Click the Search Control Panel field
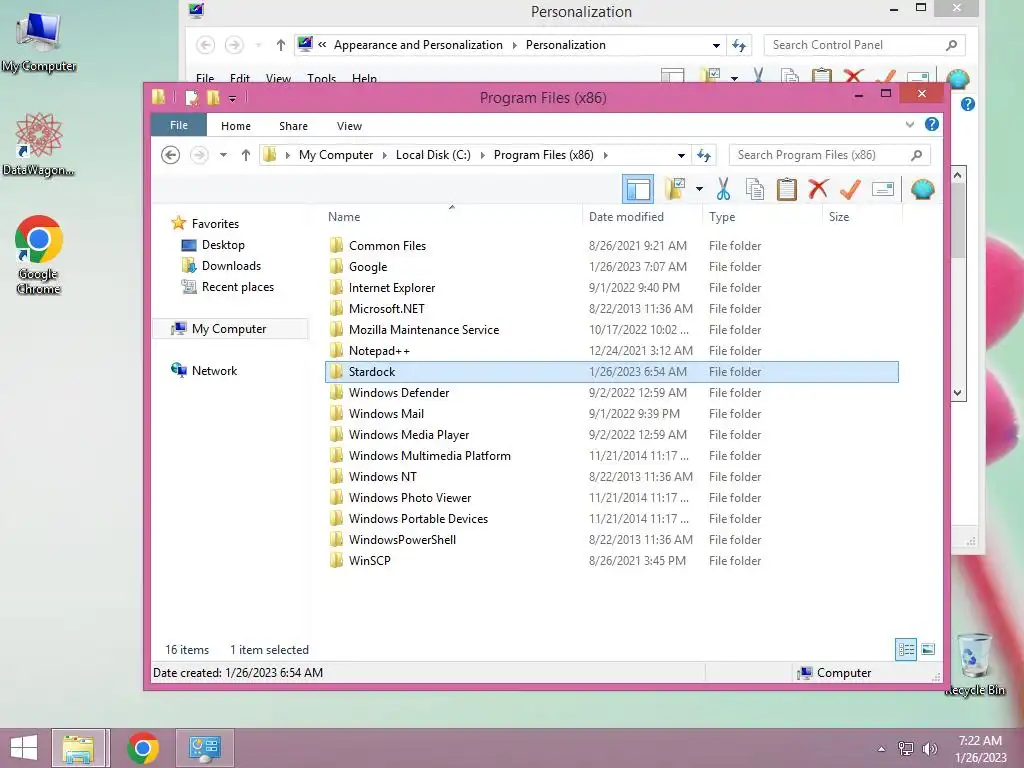This screenshot has width=1024, height=768. point(863,45)
